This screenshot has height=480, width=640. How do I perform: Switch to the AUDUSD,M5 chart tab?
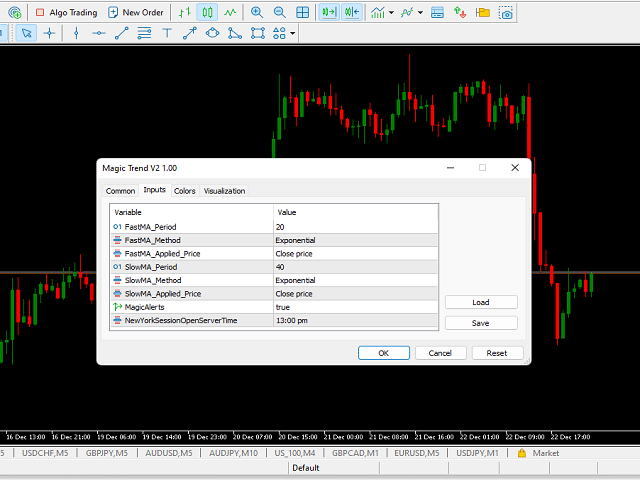point(169,453)
